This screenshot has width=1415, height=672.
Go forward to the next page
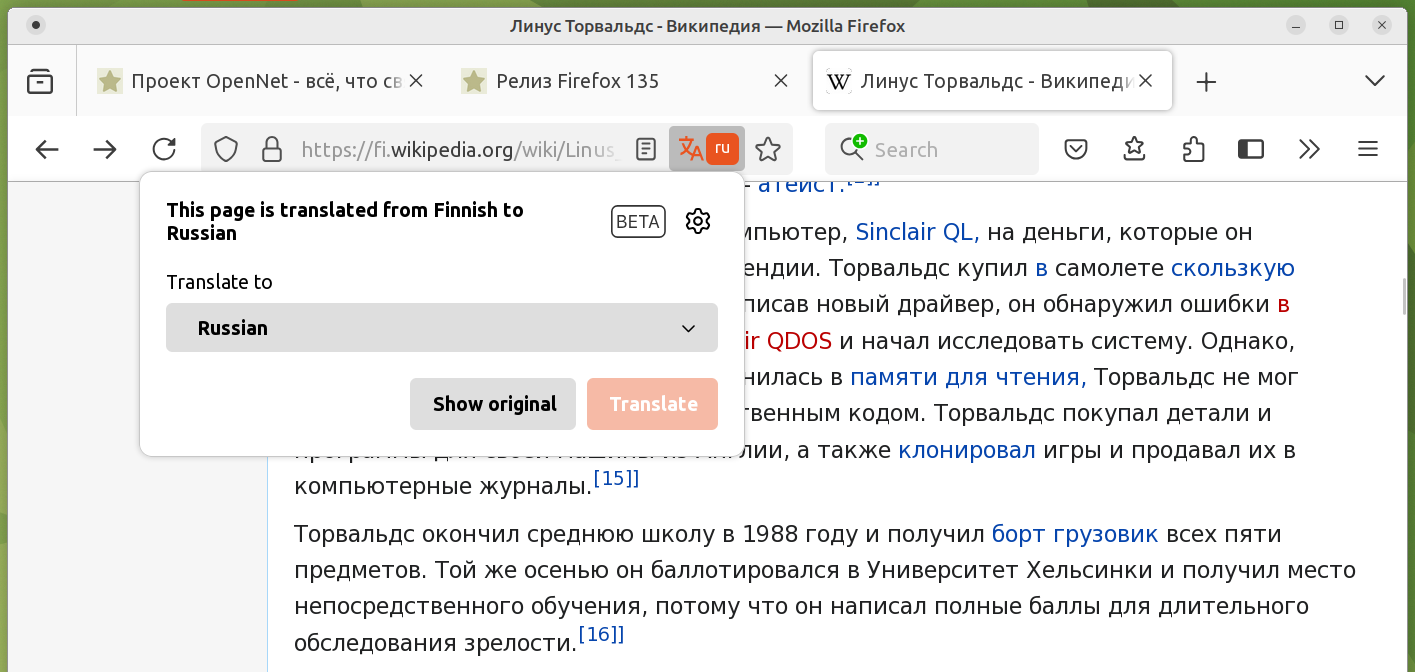105,150
